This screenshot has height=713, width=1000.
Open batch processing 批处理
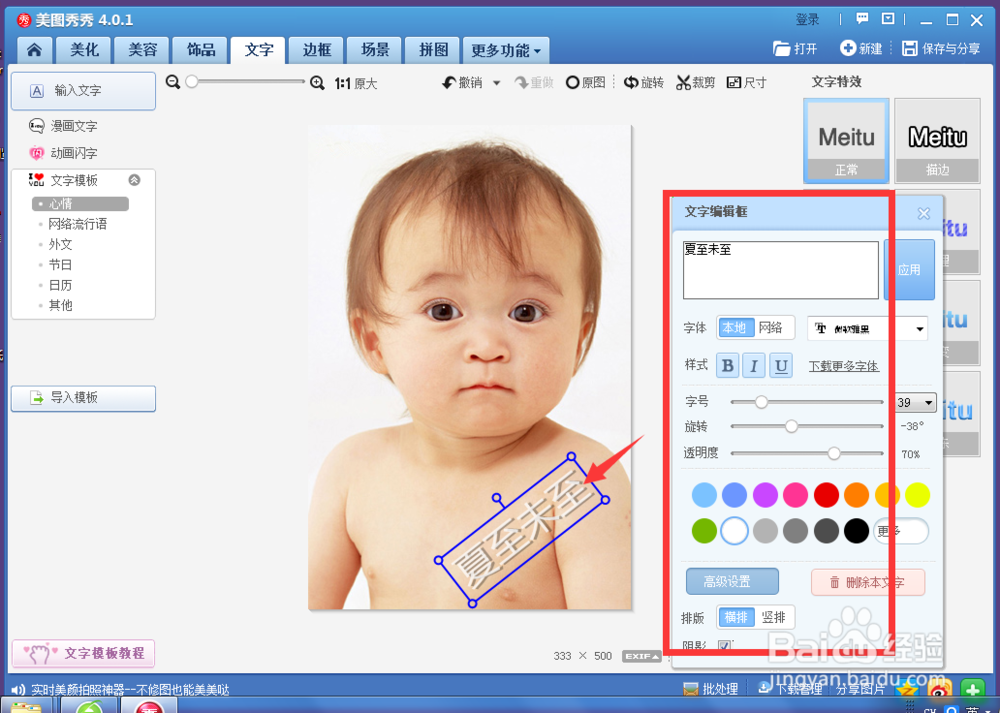(x=711, y=688)
